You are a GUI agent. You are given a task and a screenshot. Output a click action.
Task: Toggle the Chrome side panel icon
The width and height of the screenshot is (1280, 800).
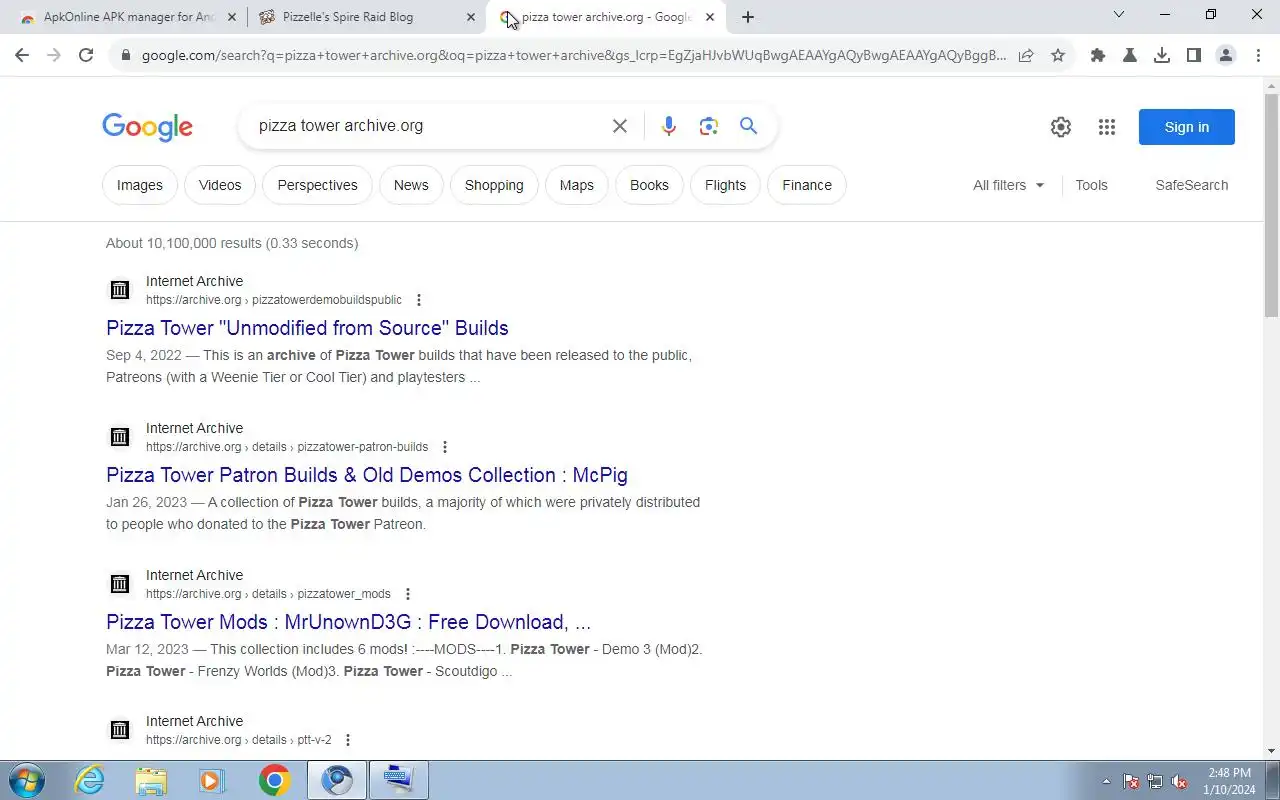point(1194,56)
